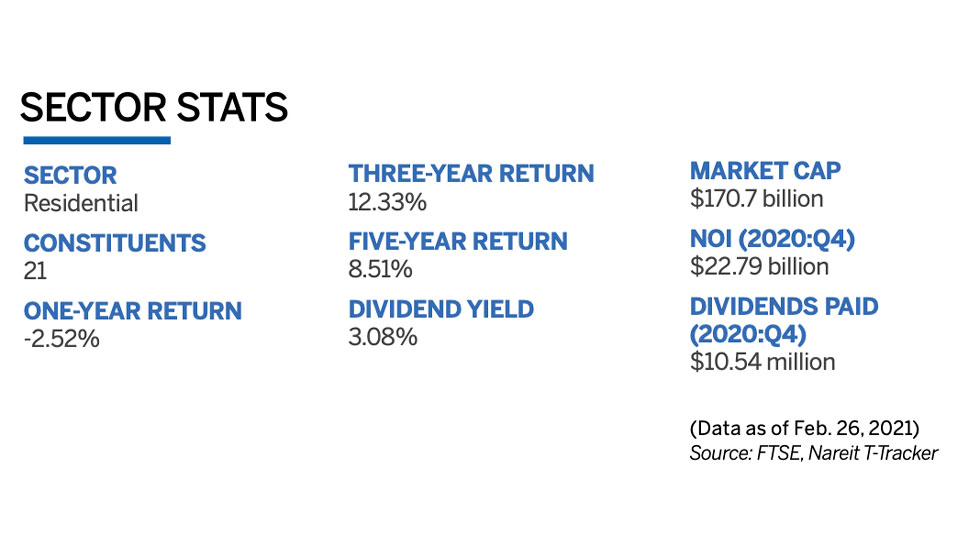Select the SECTOR heading label
980x551 pixels.
point(70,176)
